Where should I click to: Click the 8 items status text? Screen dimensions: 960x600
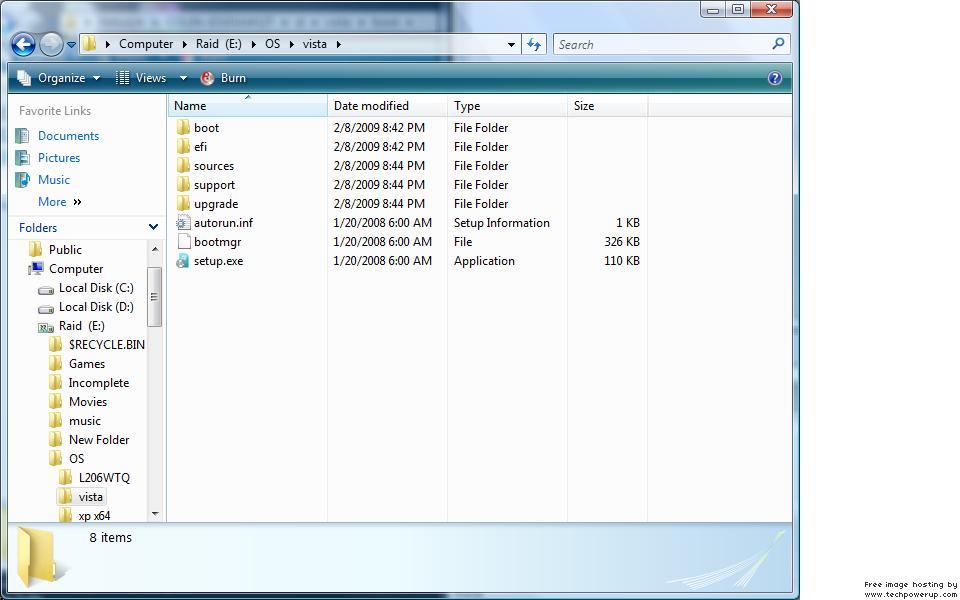click(x=110, y=538)
